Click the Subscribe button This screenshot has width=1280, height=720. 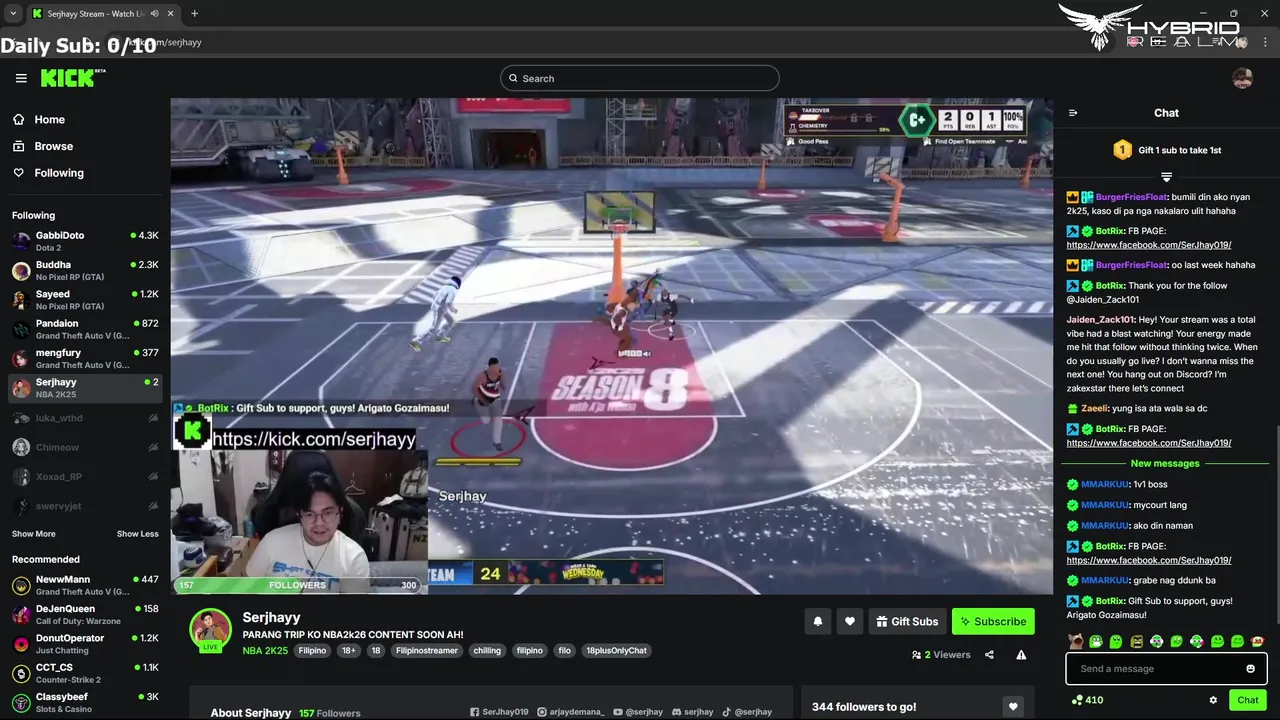click(993, 621)
